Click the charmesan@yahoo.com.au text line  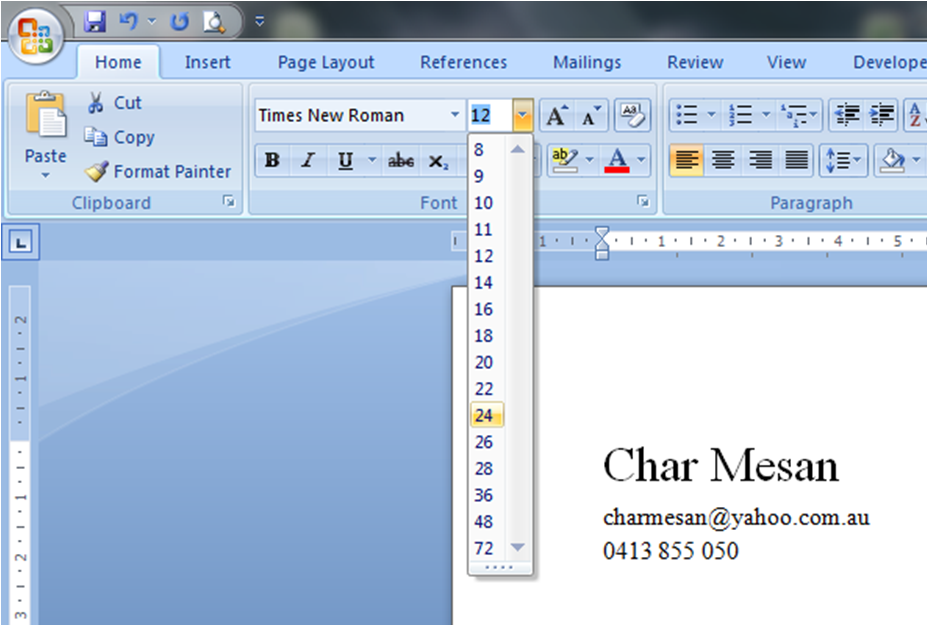[736, 518]
